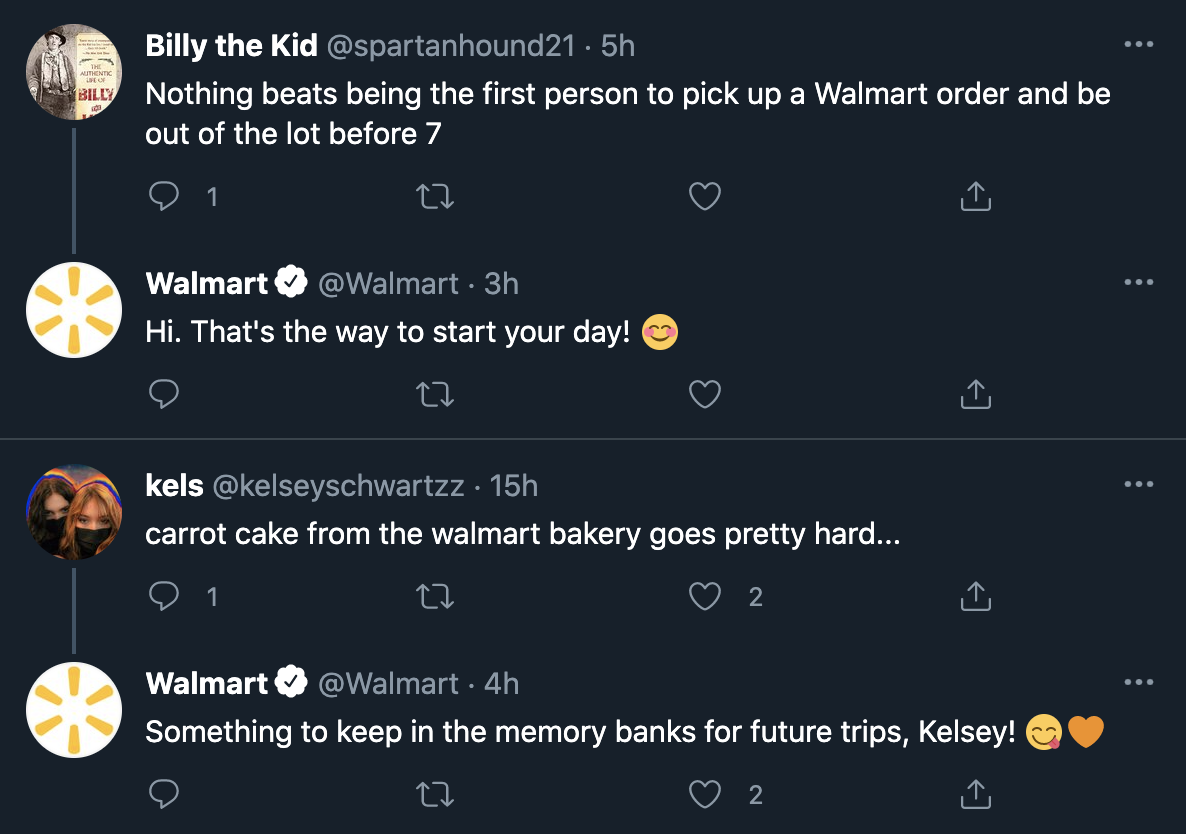
Task: Reply to kels' carrot cake tweet
Action: [164, 597]
